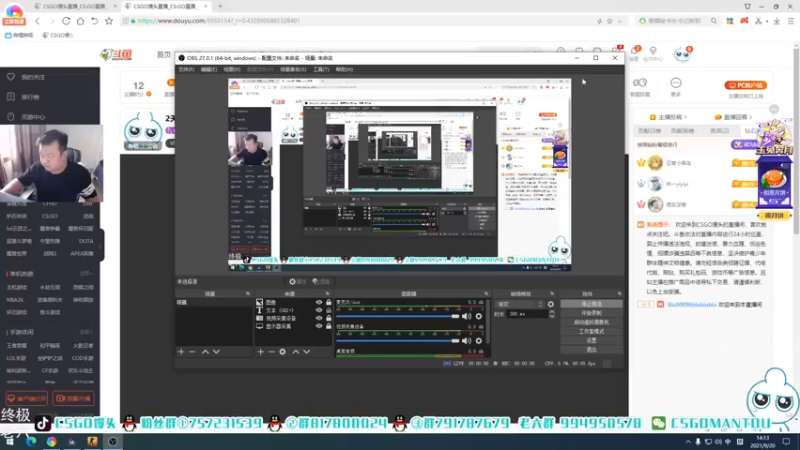Move scene up in OBS Scenes panel

click(x=205, y=352)
